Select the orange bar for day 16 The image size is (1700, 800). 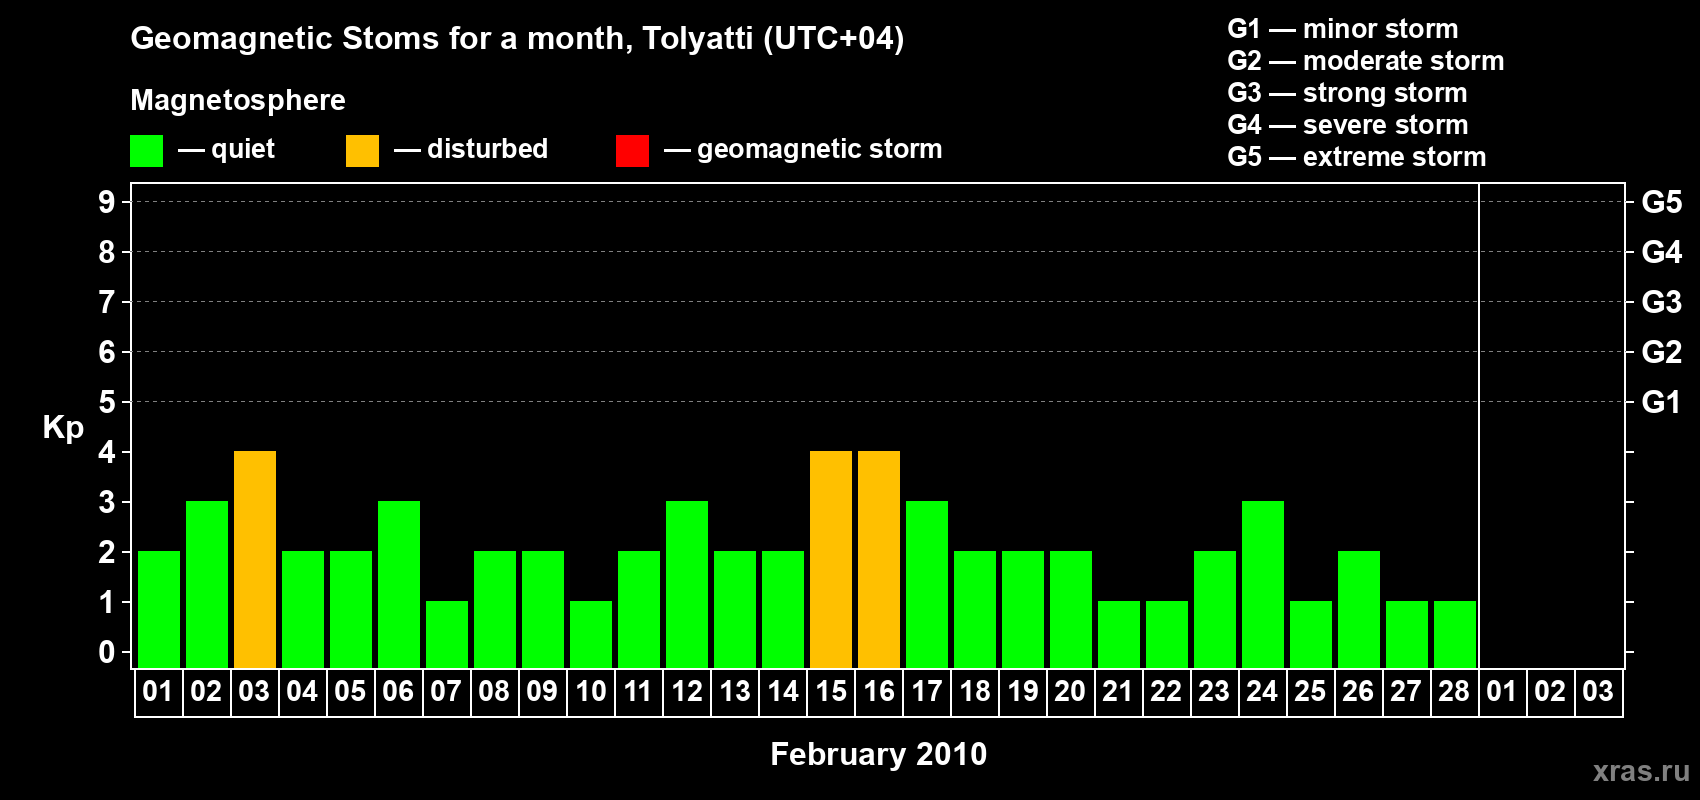(x=879, y=560)
